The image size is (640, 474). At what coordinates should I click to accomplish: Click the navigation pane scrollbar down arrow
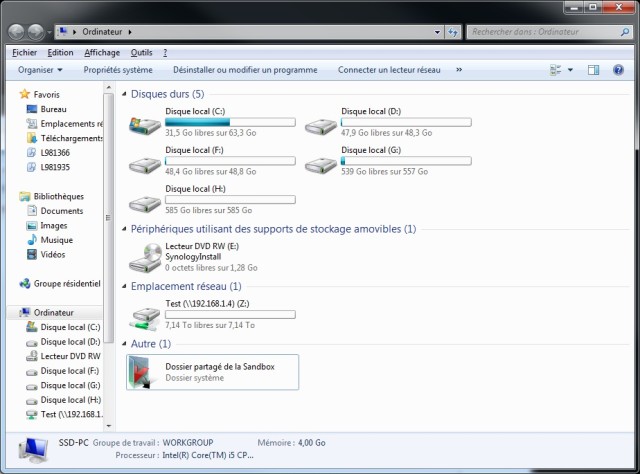pos(109,426)
